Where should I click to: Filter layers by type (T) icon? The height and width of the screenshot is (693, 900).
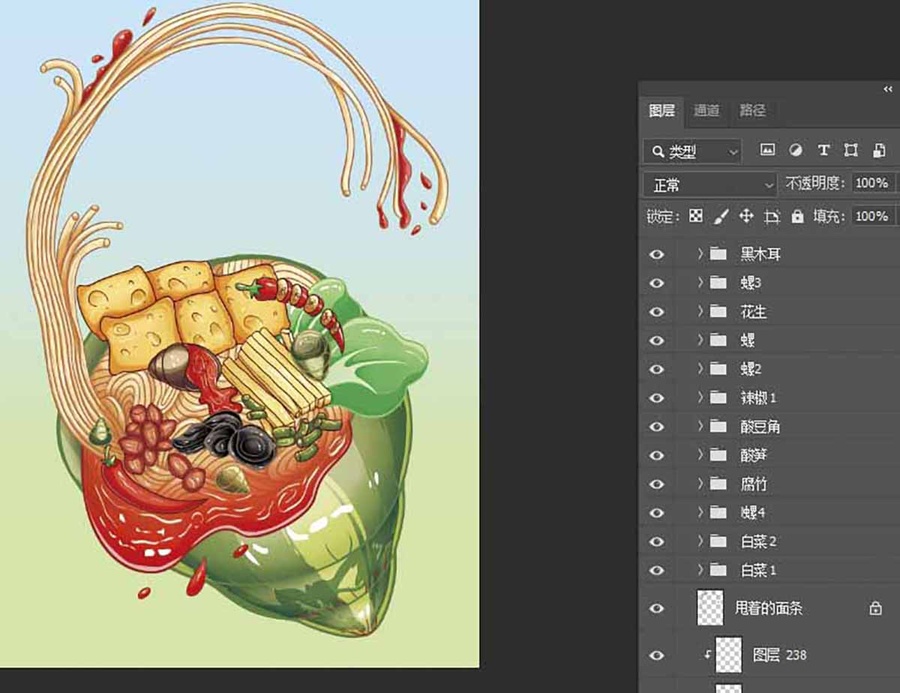point(823,150)
